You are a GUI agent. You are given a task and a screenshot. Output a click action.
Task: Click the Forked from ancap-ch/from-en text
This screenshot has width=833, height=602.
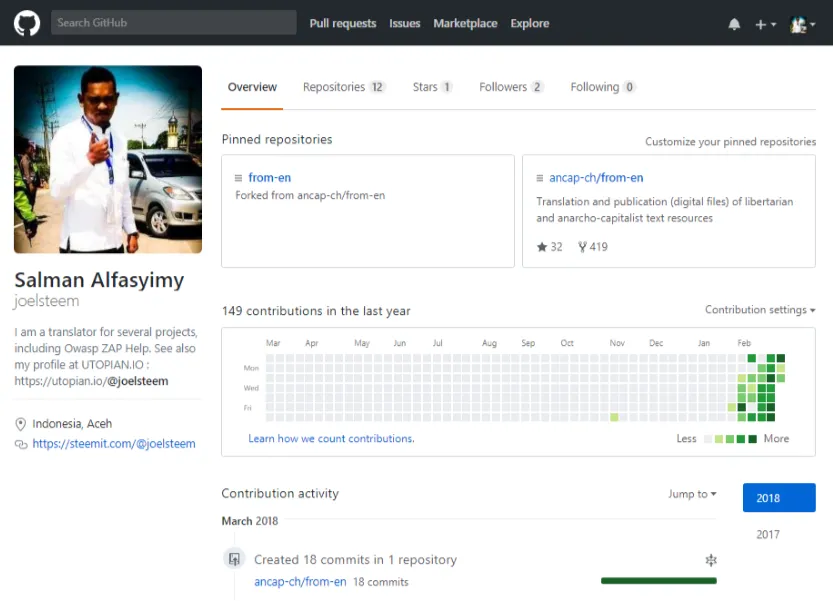(x=310, y=196)
